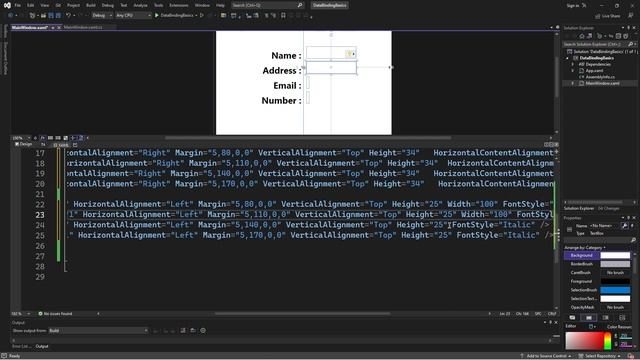Screen dimensions: 640x360
Task: Select the no brush type icon
Action: (x=572, y=318)
